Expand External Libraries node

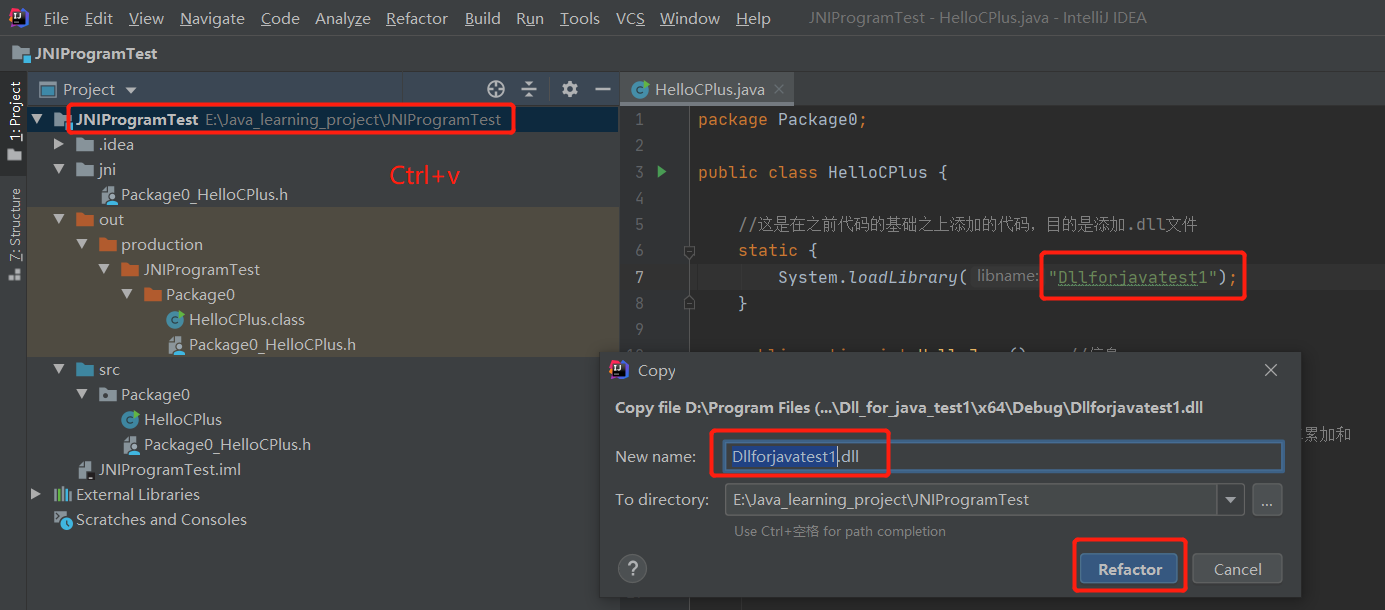coord(37,494)
